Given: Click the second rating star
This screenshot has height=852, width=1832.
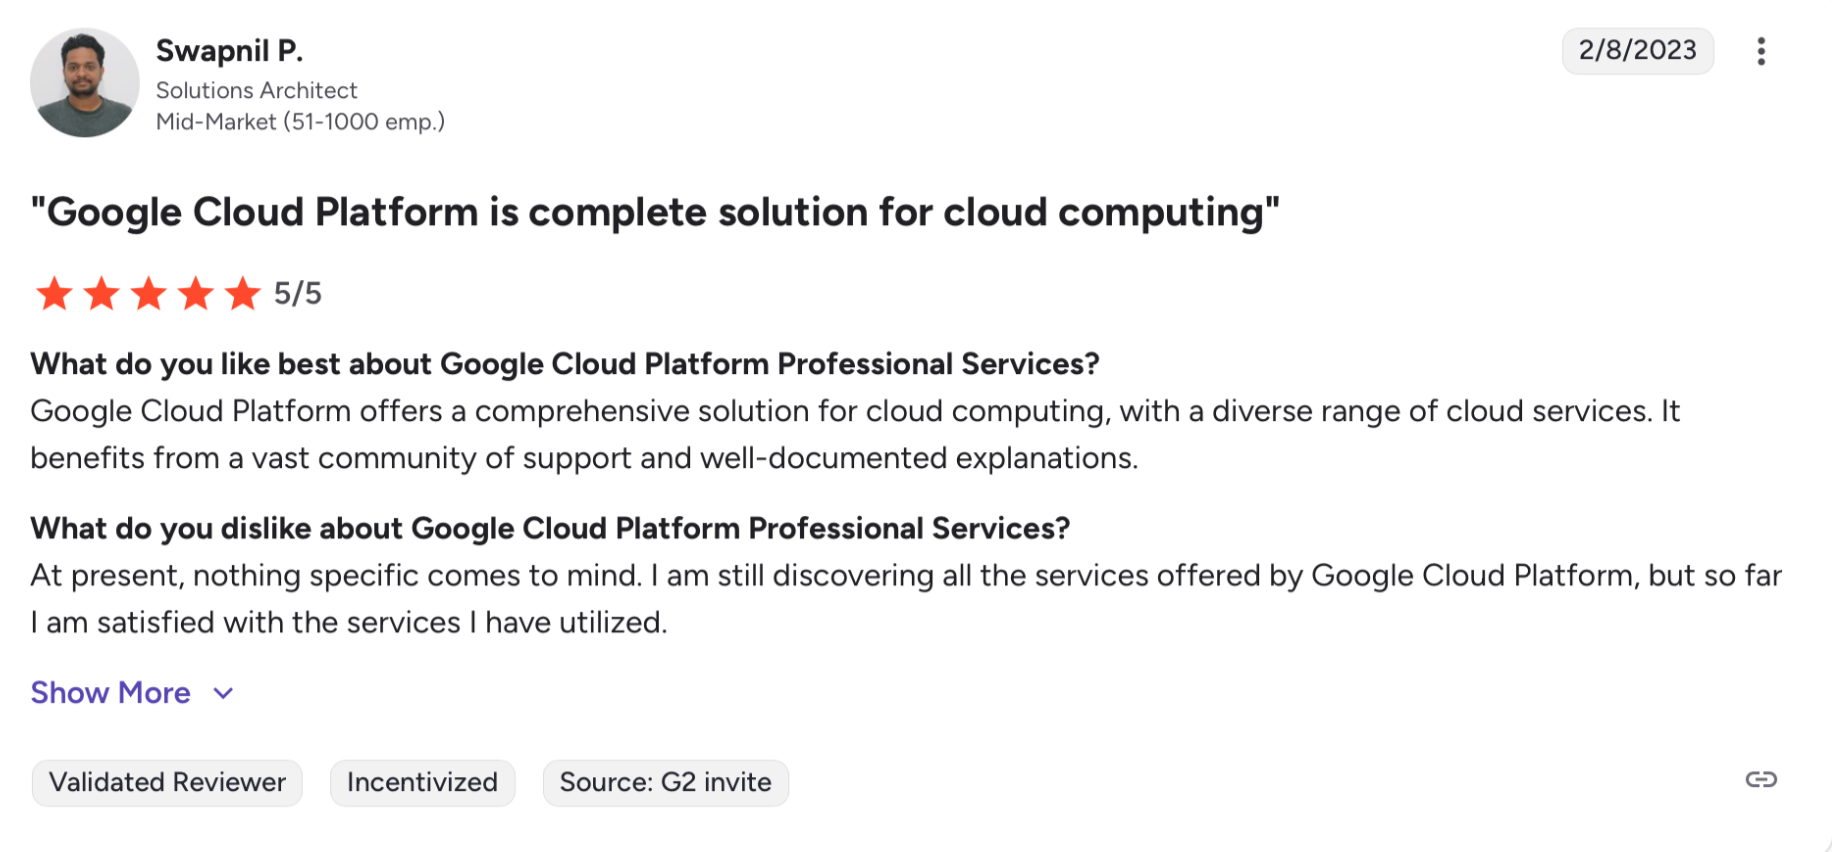Looking at the screenshot, I should pos(101,294).
